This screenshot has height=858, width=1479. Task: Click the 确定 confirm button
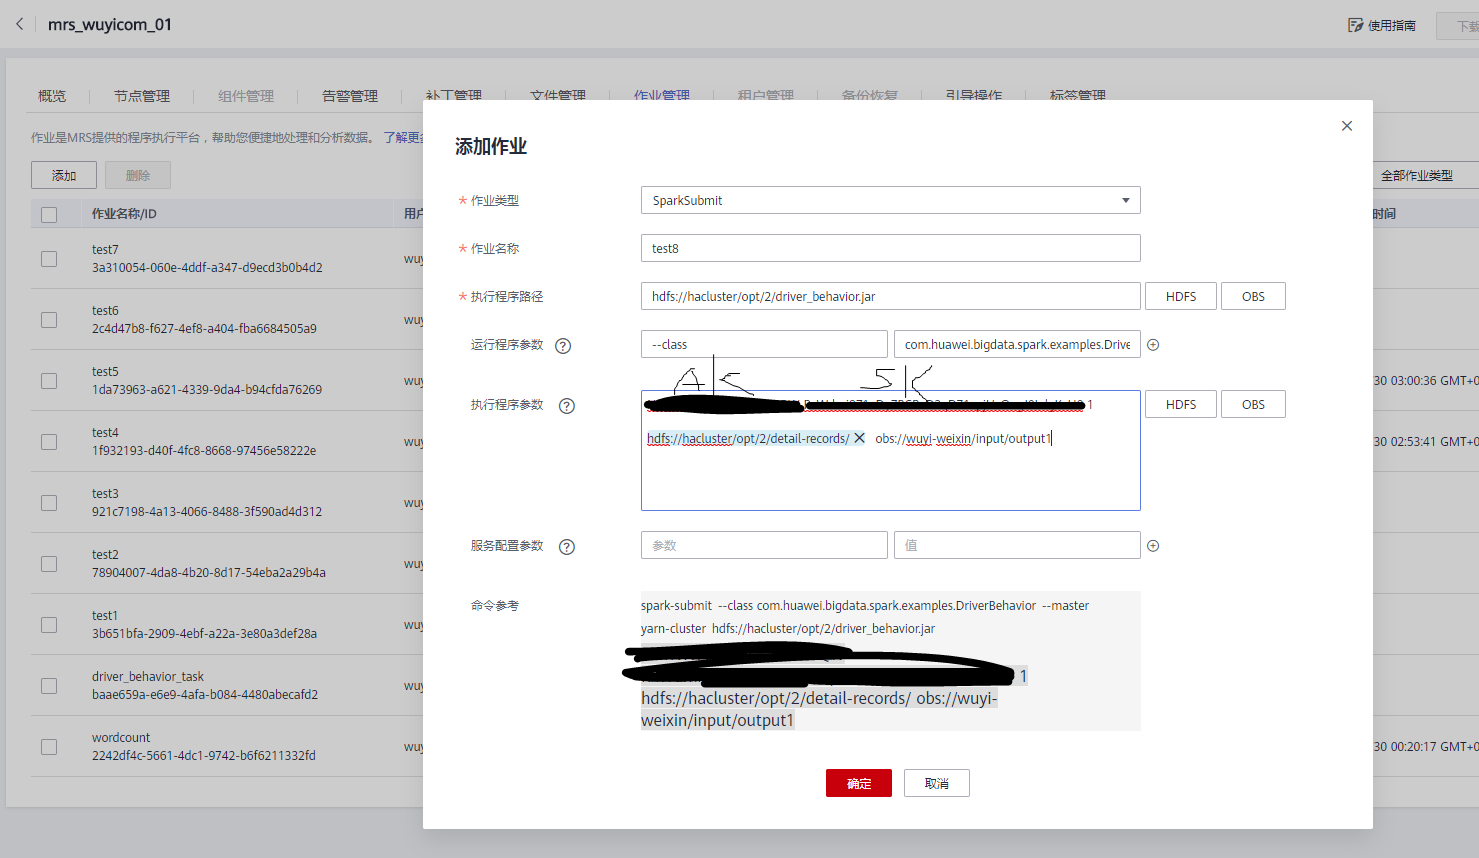(859, 783)
